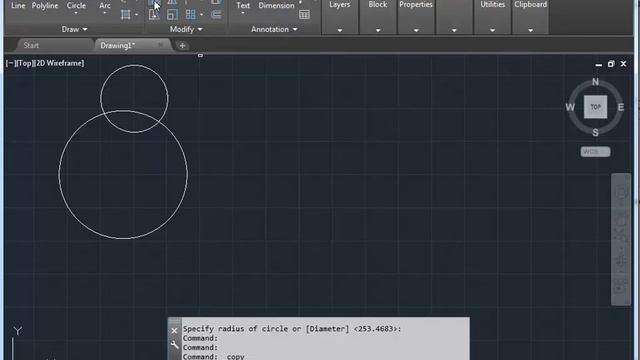Click the Array tool icon
This screenshot has width=640, height=360.
coord(190,15)
